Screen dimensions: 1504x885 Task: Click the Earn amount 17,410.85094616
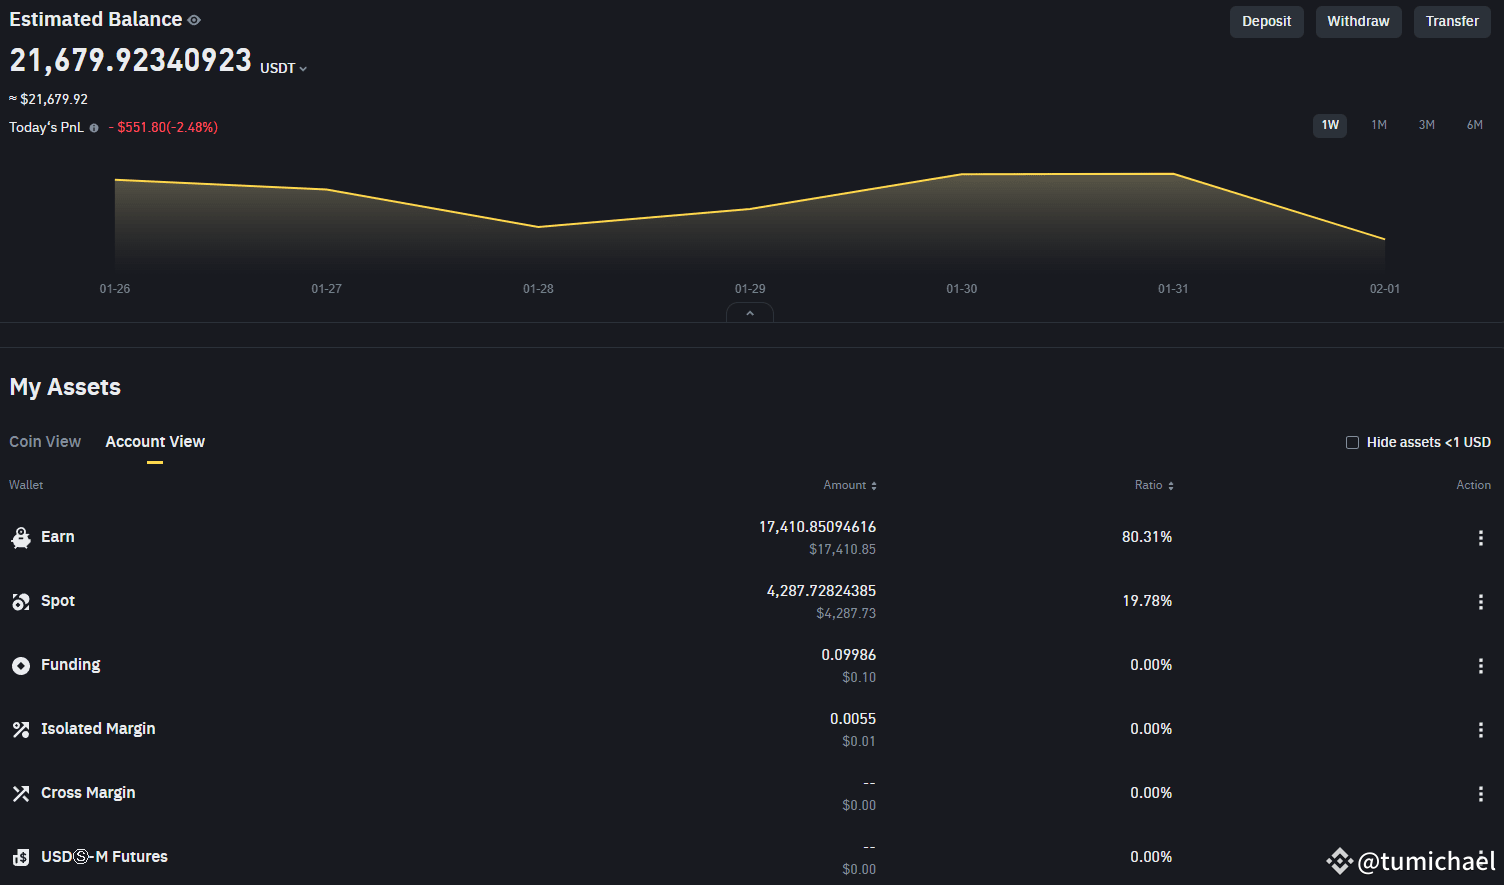coord(817,527)
